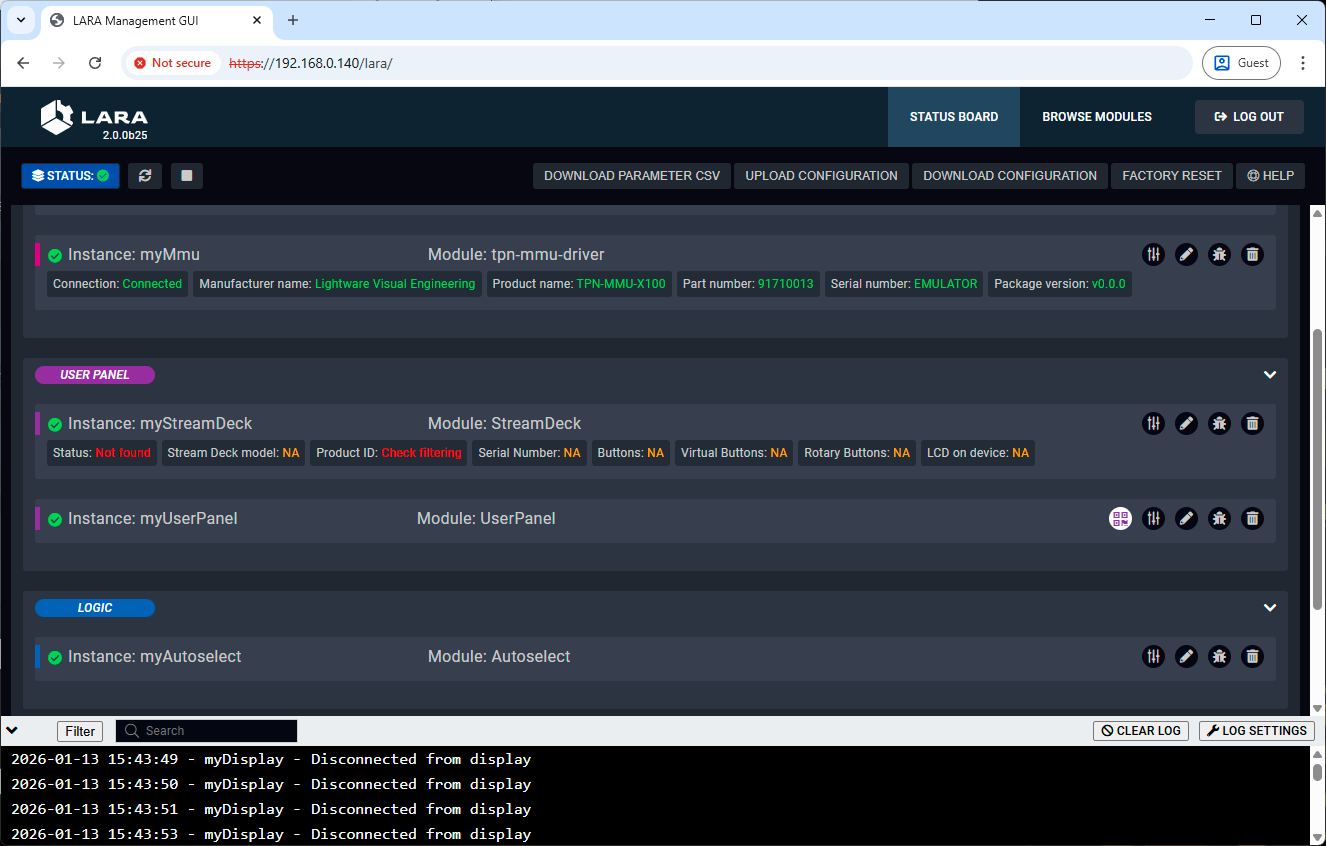Image resolution: width=1326 pixels, height=846 pixels.
Task: Collapse the log panel with the down chevron
Action: click(12, 730)
